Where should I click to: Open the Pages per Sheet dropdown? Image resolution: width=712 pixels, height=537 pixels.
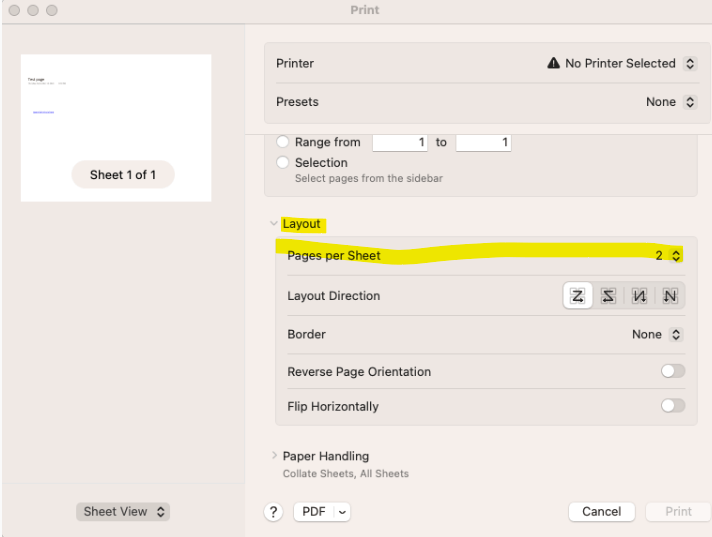(676, 256)
